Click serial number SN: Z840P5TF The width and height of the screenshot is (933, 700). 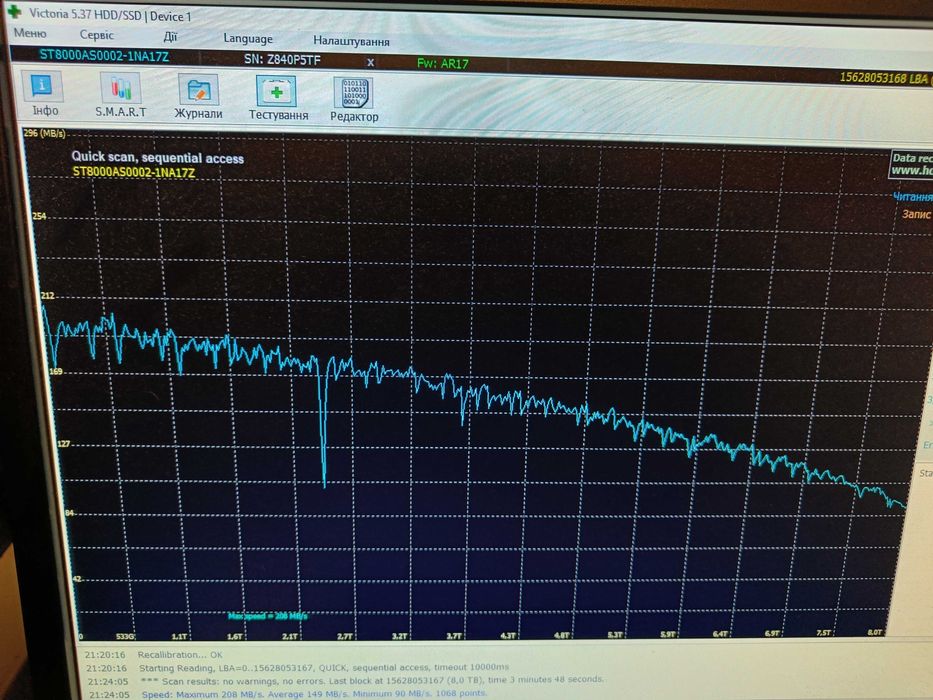(282, 60)
